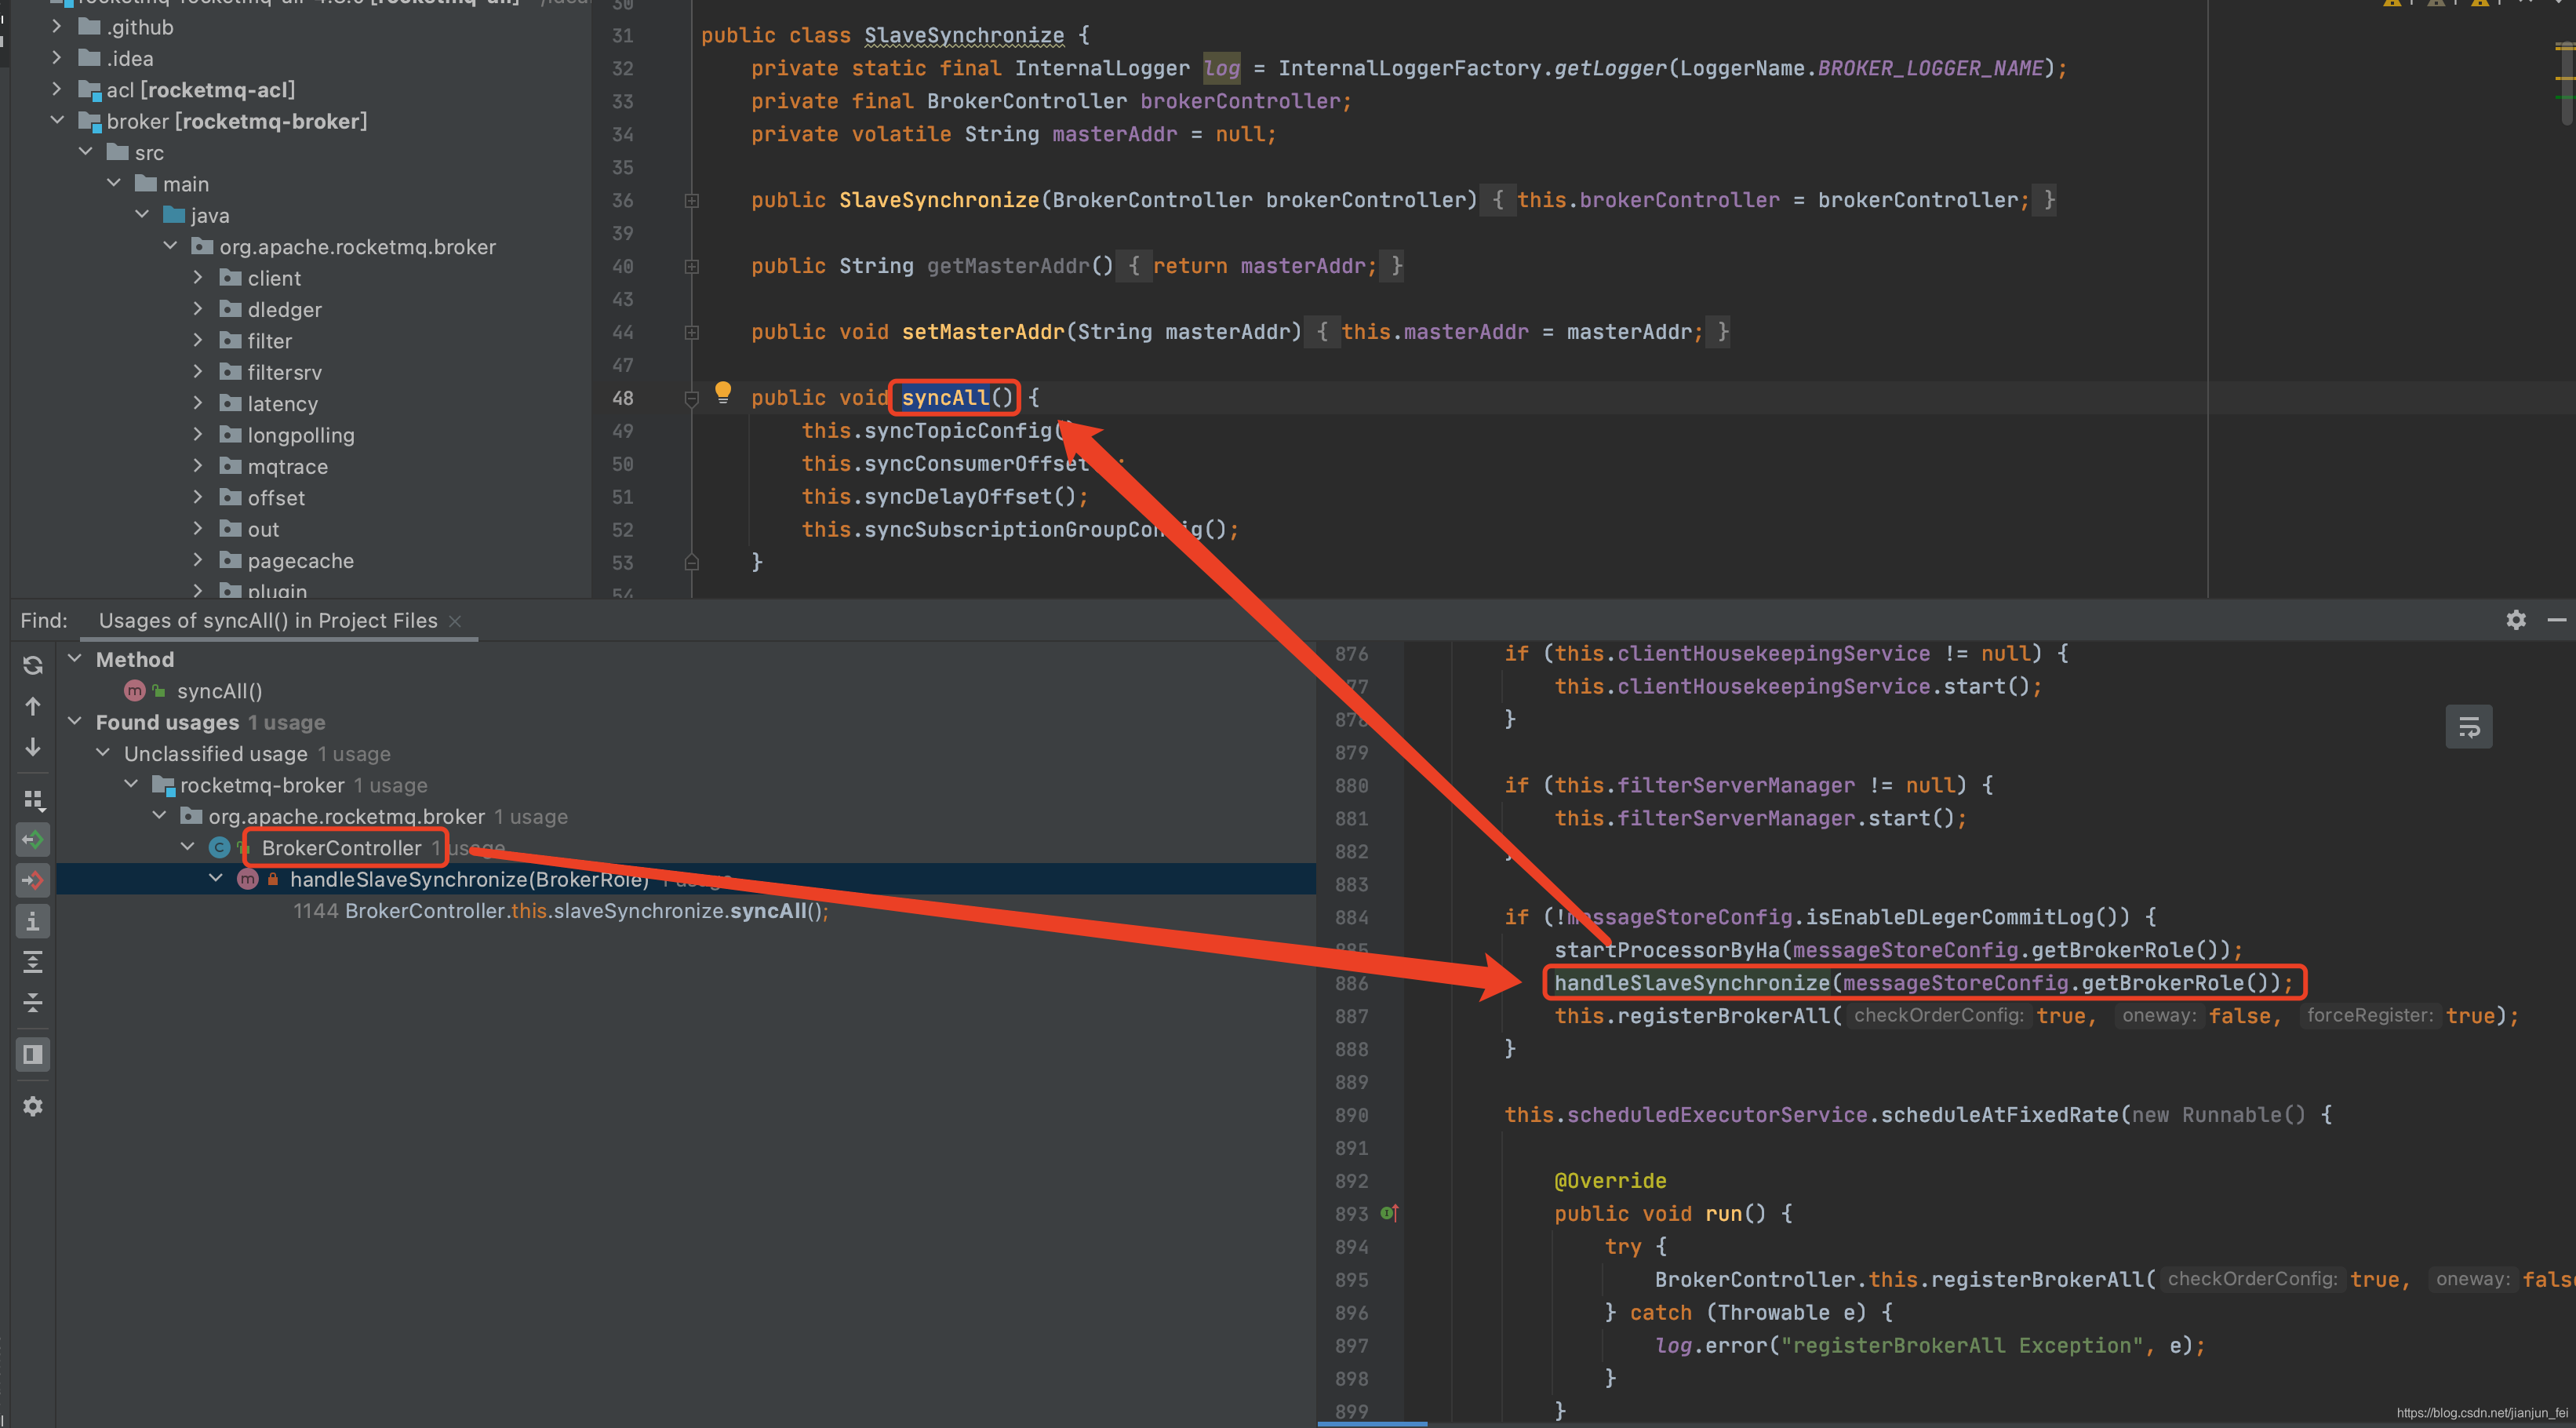The width and height of the screenshot is (2576, 1428).
Task: Collapse the Found usages tree node
Action: [x=75, y=722]
